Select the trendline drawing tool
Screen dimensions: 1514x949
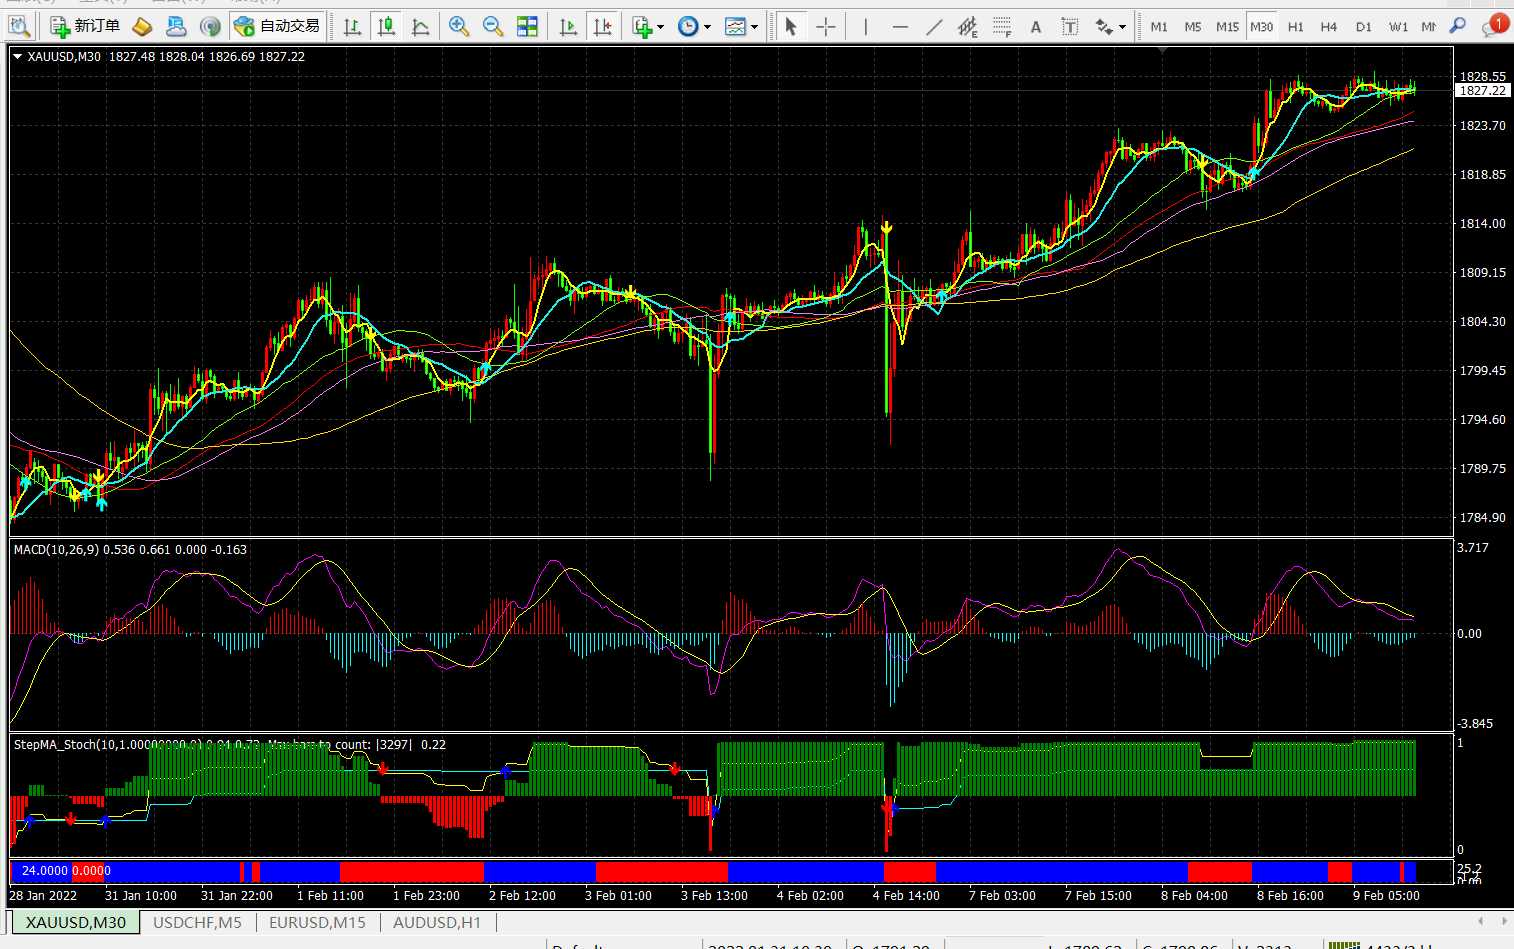933,27
